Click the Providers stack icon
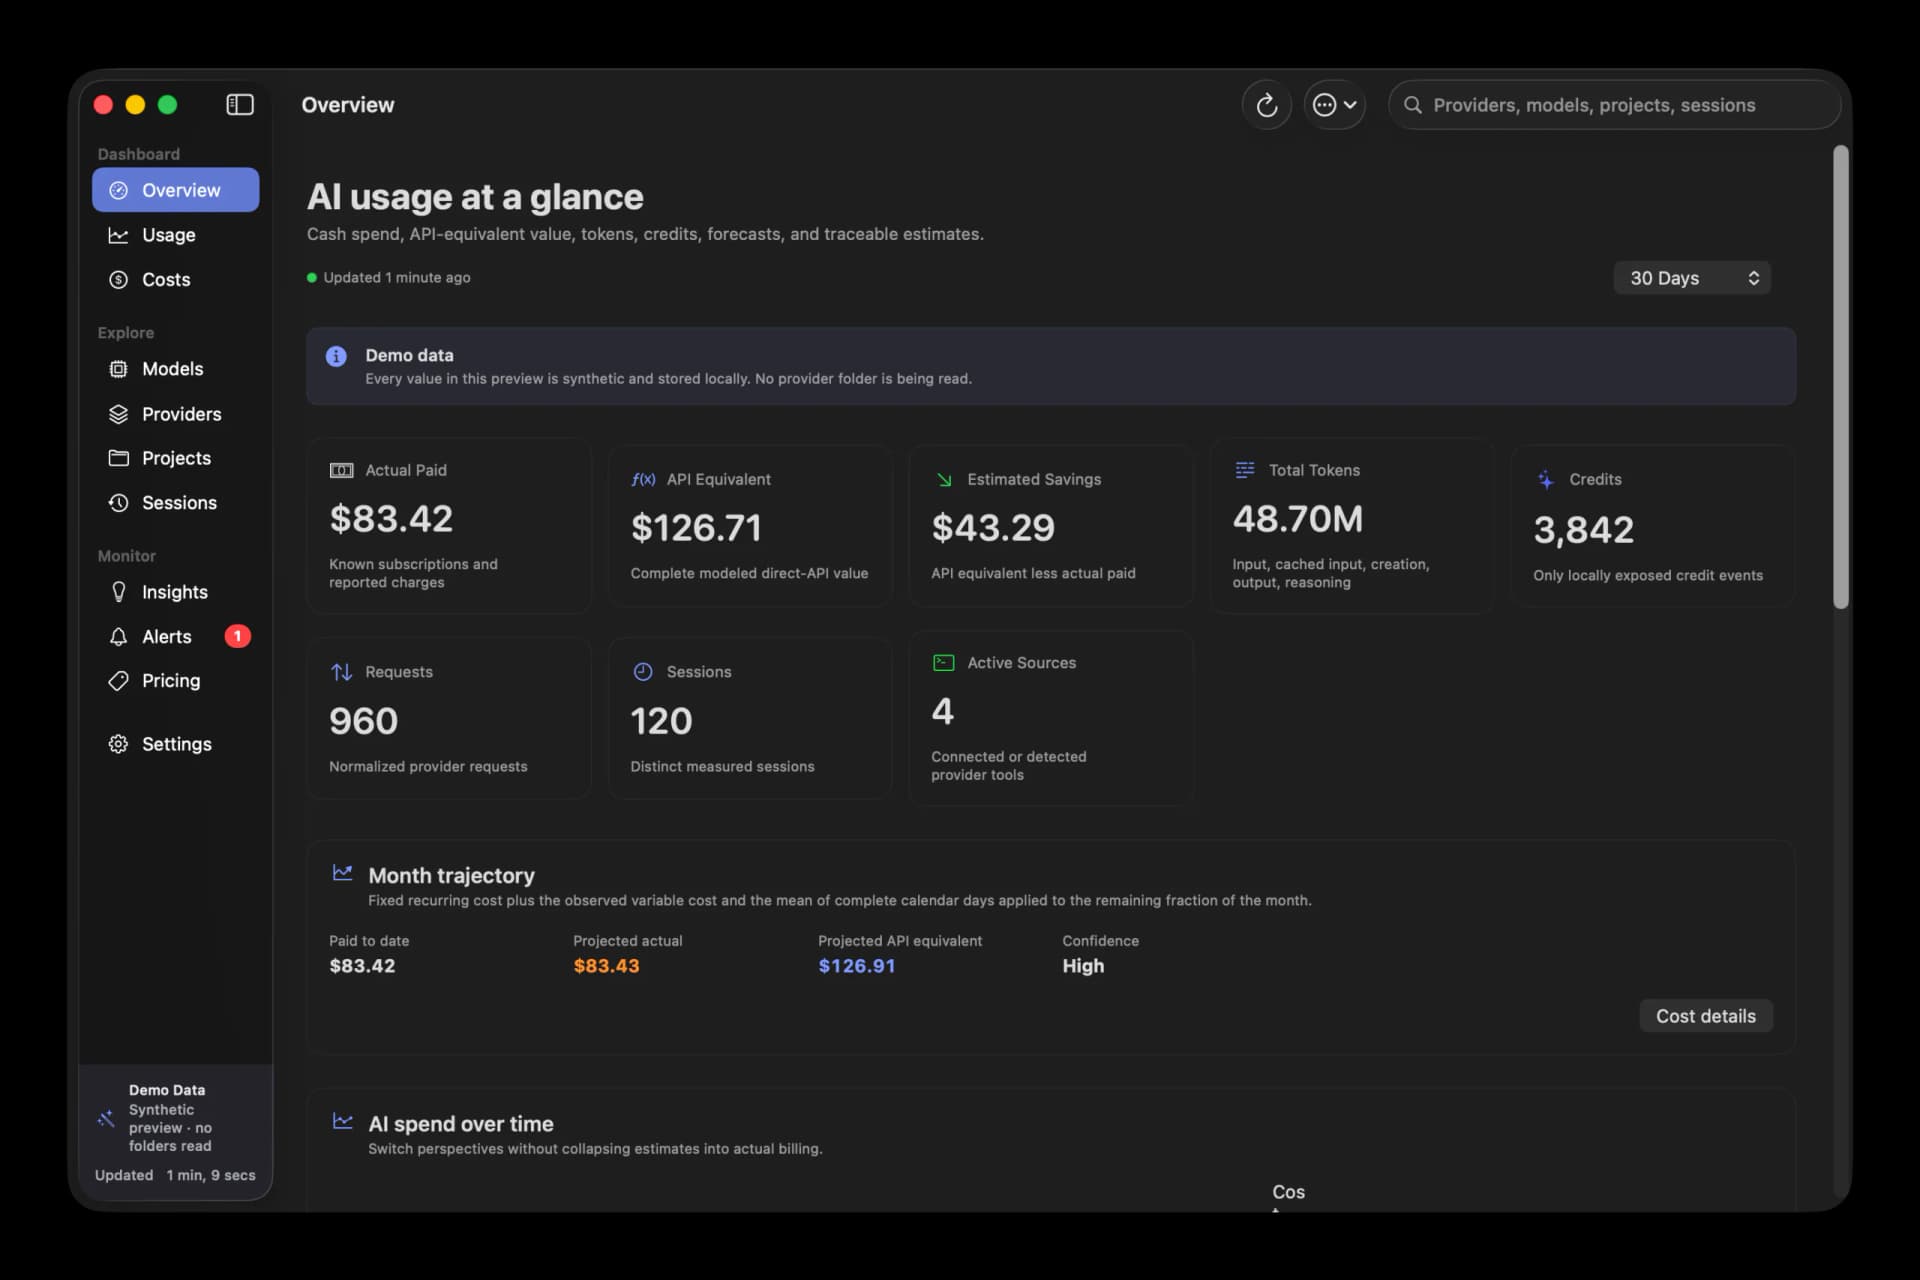 [x=118, y=414]
